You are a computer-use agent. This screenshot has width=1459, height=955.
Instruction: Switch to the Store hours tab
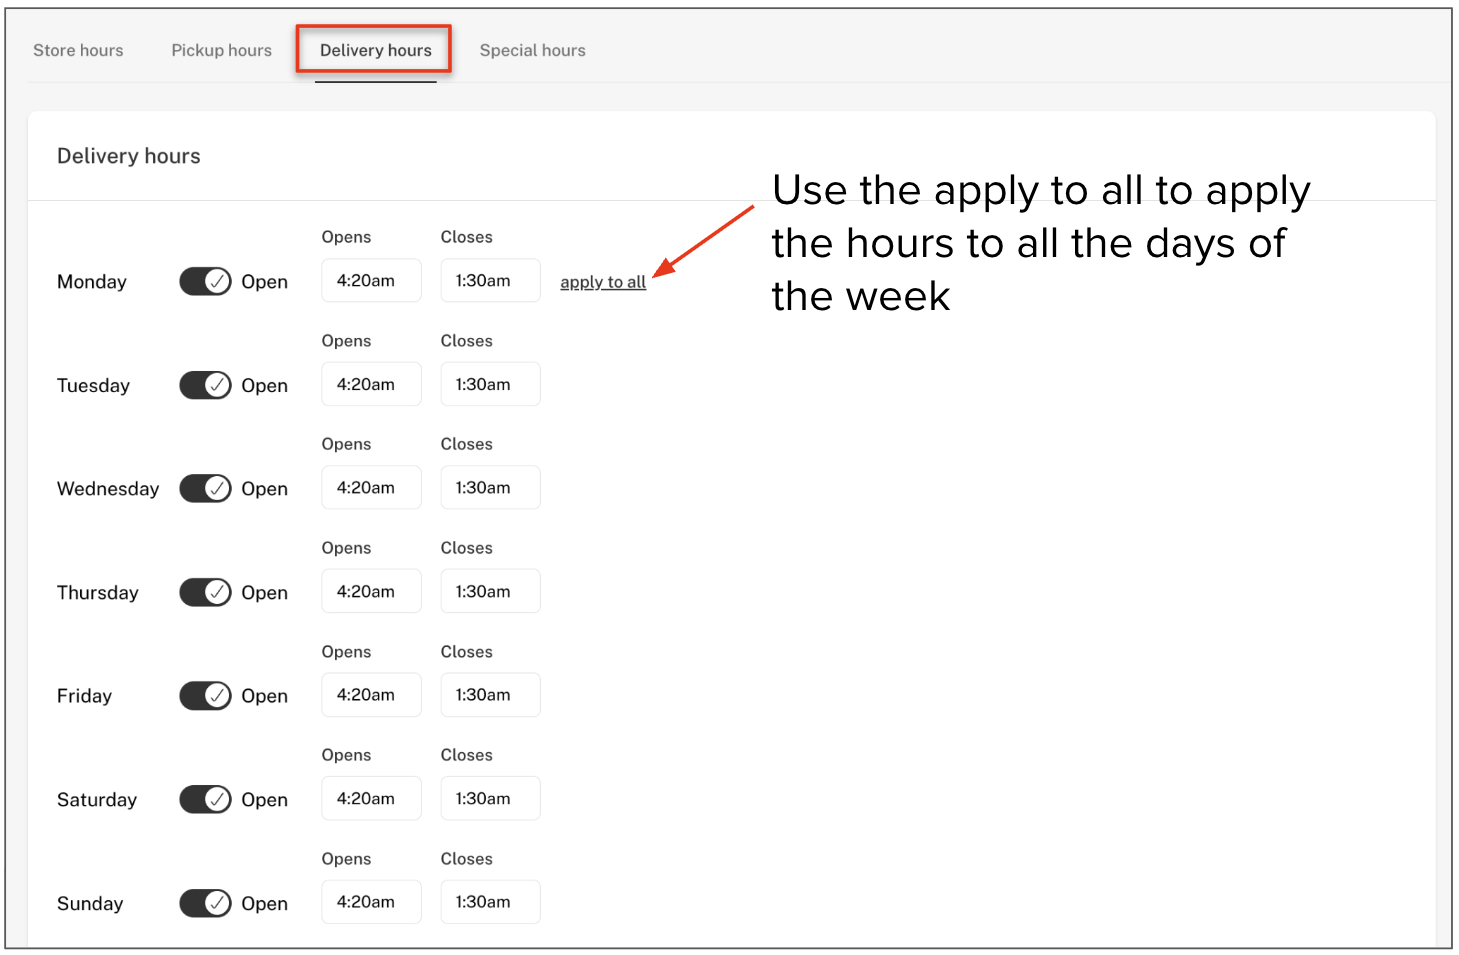click(78, 50)
